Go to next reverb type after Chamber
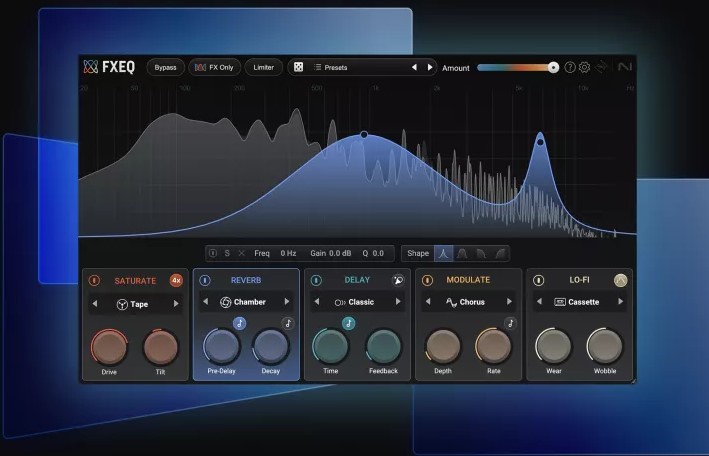 [287, 302]
